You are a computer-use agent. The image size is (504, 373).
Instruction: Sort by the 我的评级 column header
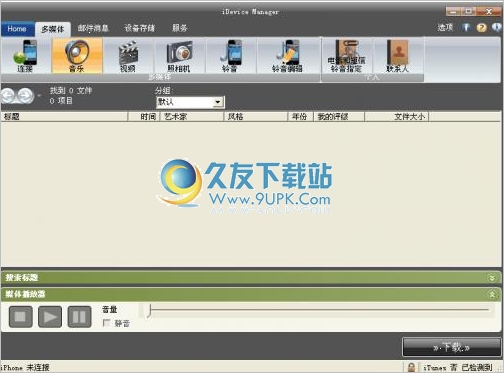339,117
